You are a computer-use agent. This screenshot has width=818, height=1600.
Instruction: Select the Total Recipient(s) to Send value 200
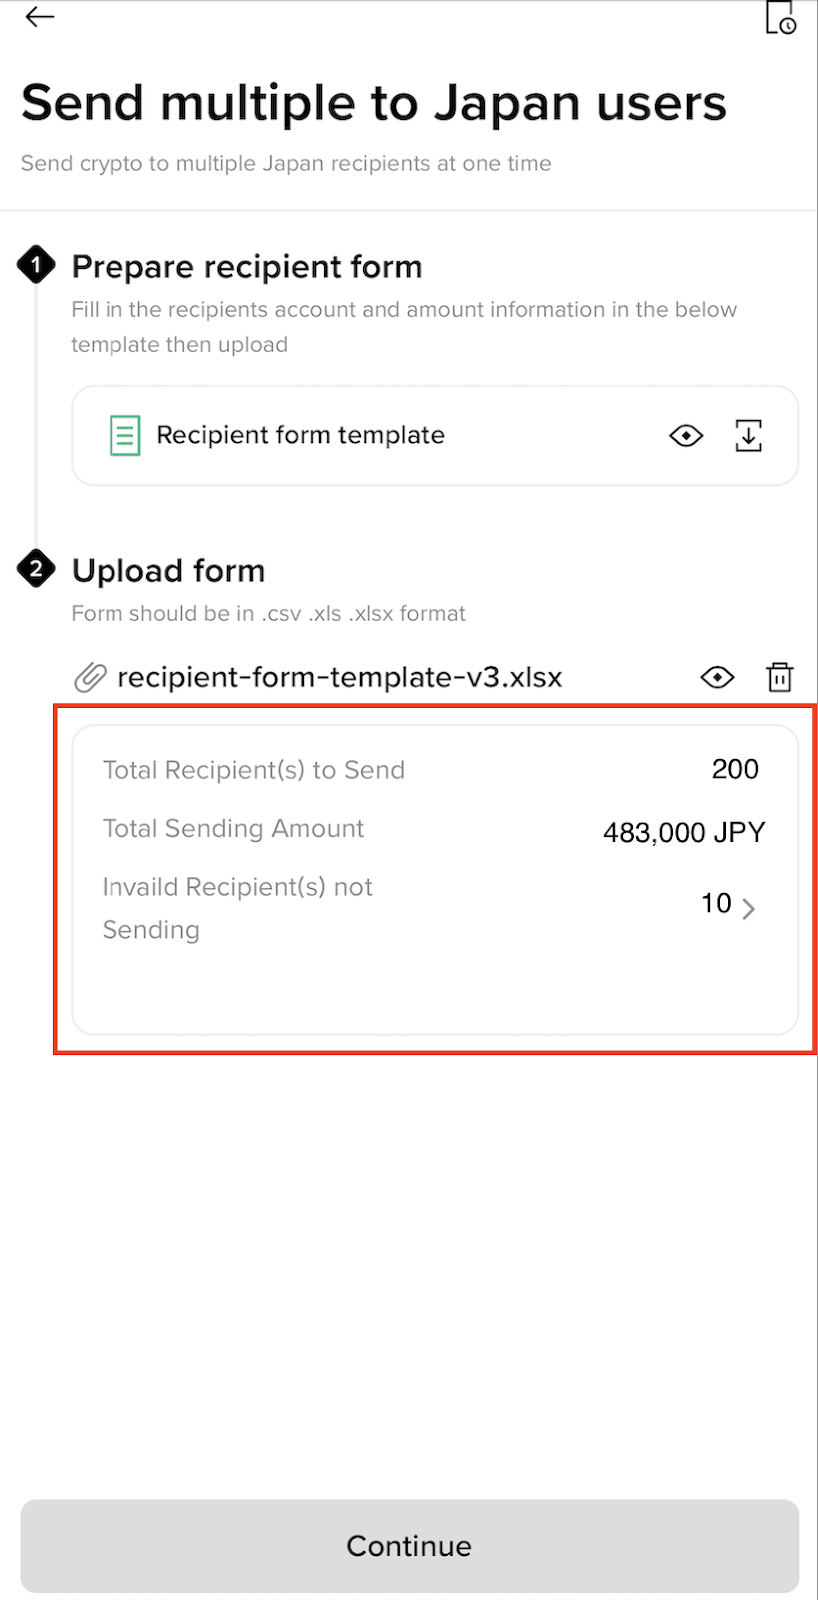[735, 769]
